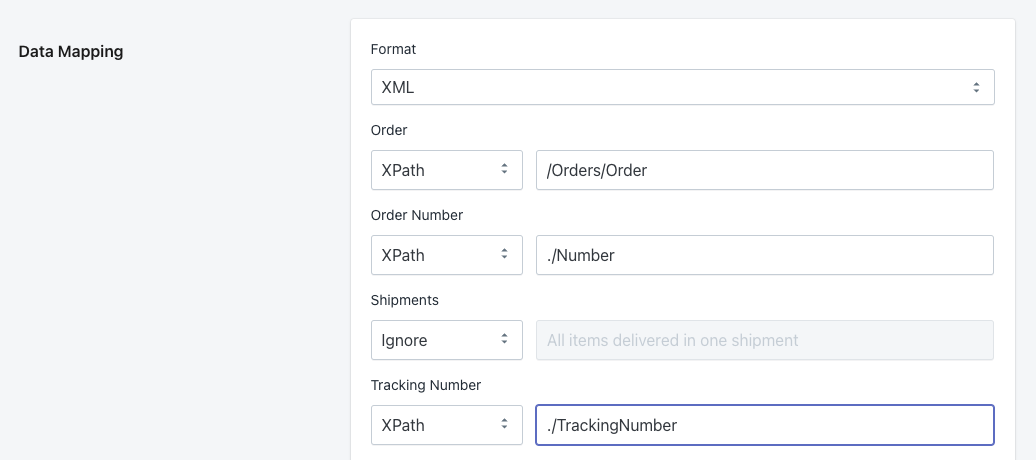Click the up-down arrows in Format select
The image size is (1036, 460).
pyautogui.click(x=976, y=87)
